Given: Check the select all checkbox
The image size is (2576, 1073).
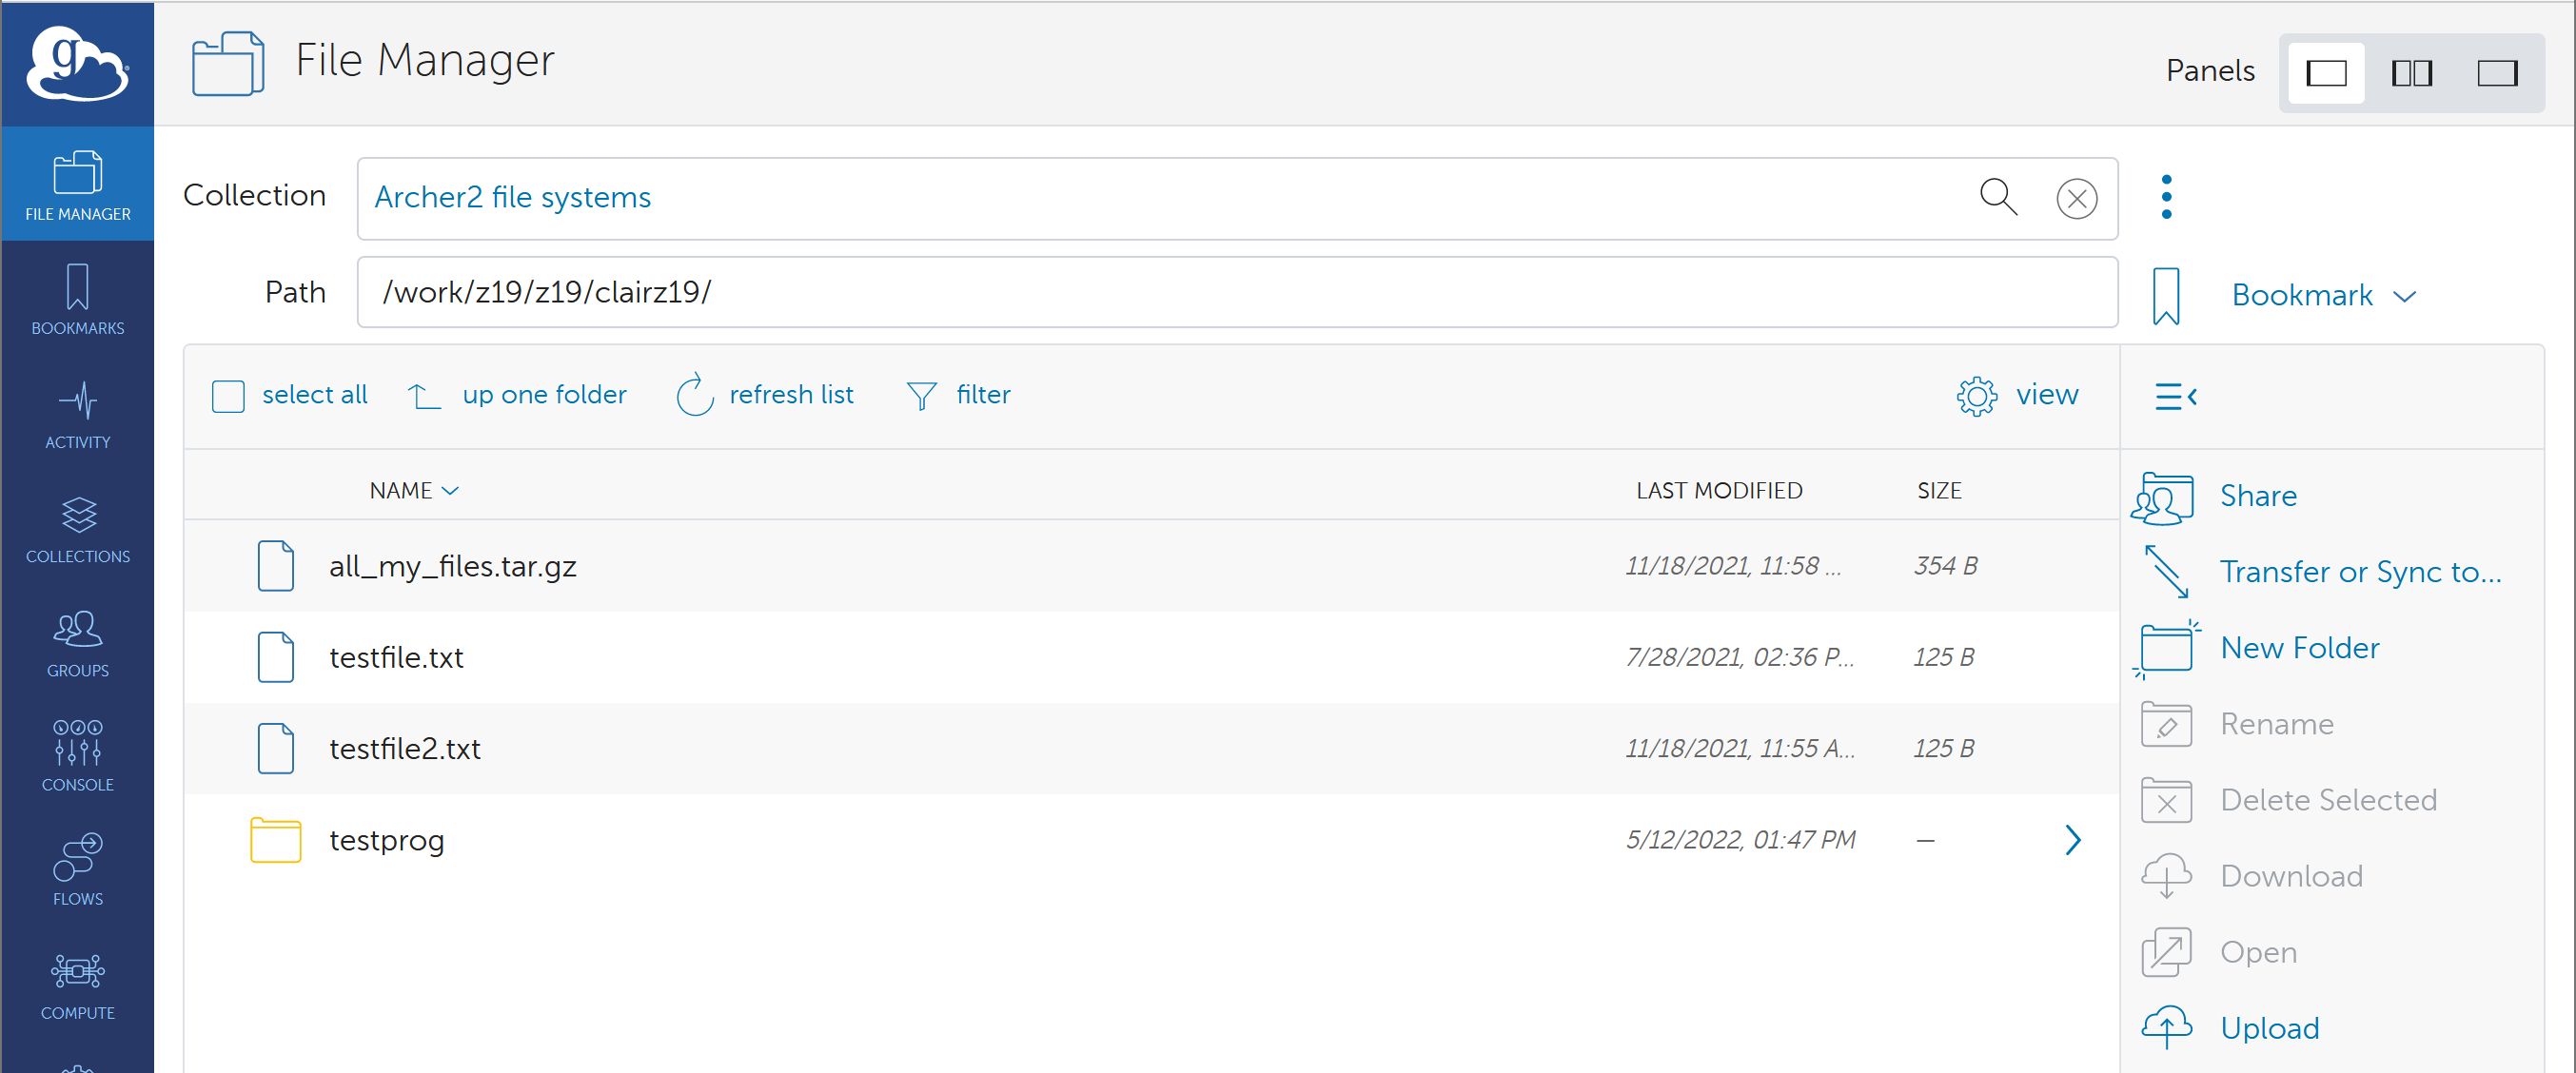Looking at the screenshot, I should click(228, 396).
